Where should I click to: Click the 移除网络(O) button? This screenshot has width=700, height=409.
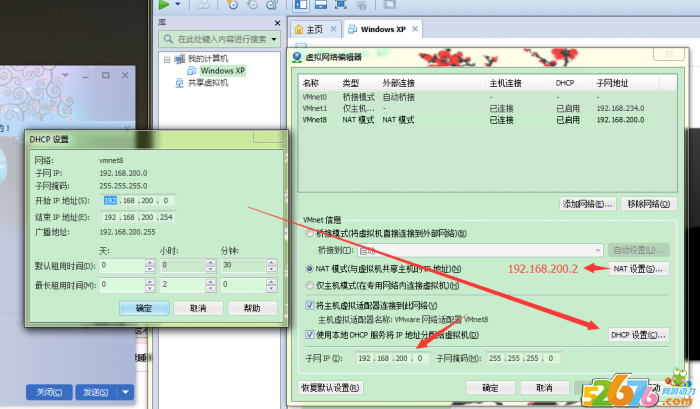point(648,204)
